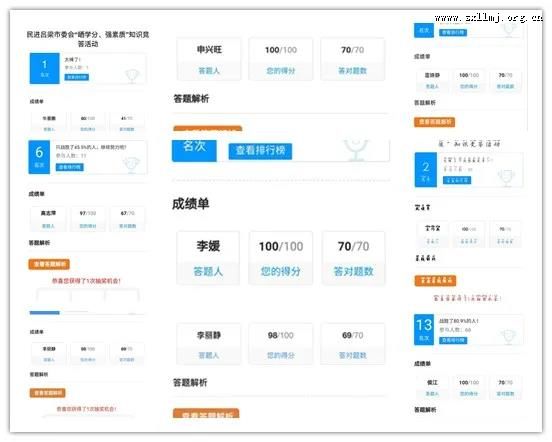Image resolution: width=552 pixels, height=442 pixels.
Task: Click the trophy icon in rank 2 card
Action: click(506, 178)
